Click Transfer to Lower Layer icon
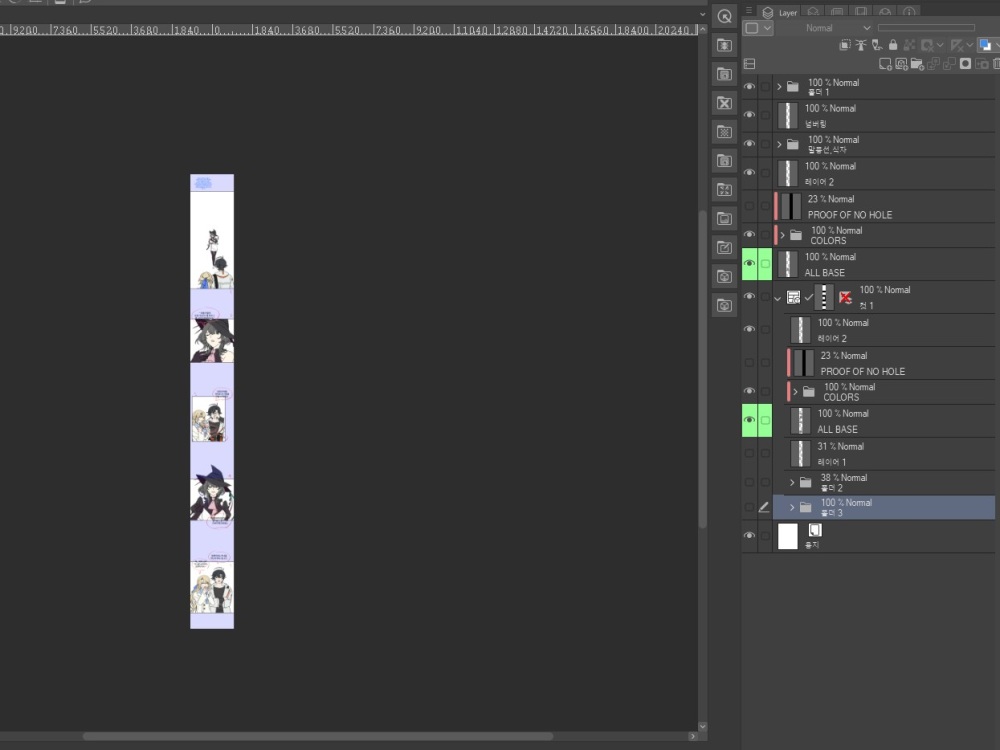Viewport: 1000px width, 750px height. 933,64
